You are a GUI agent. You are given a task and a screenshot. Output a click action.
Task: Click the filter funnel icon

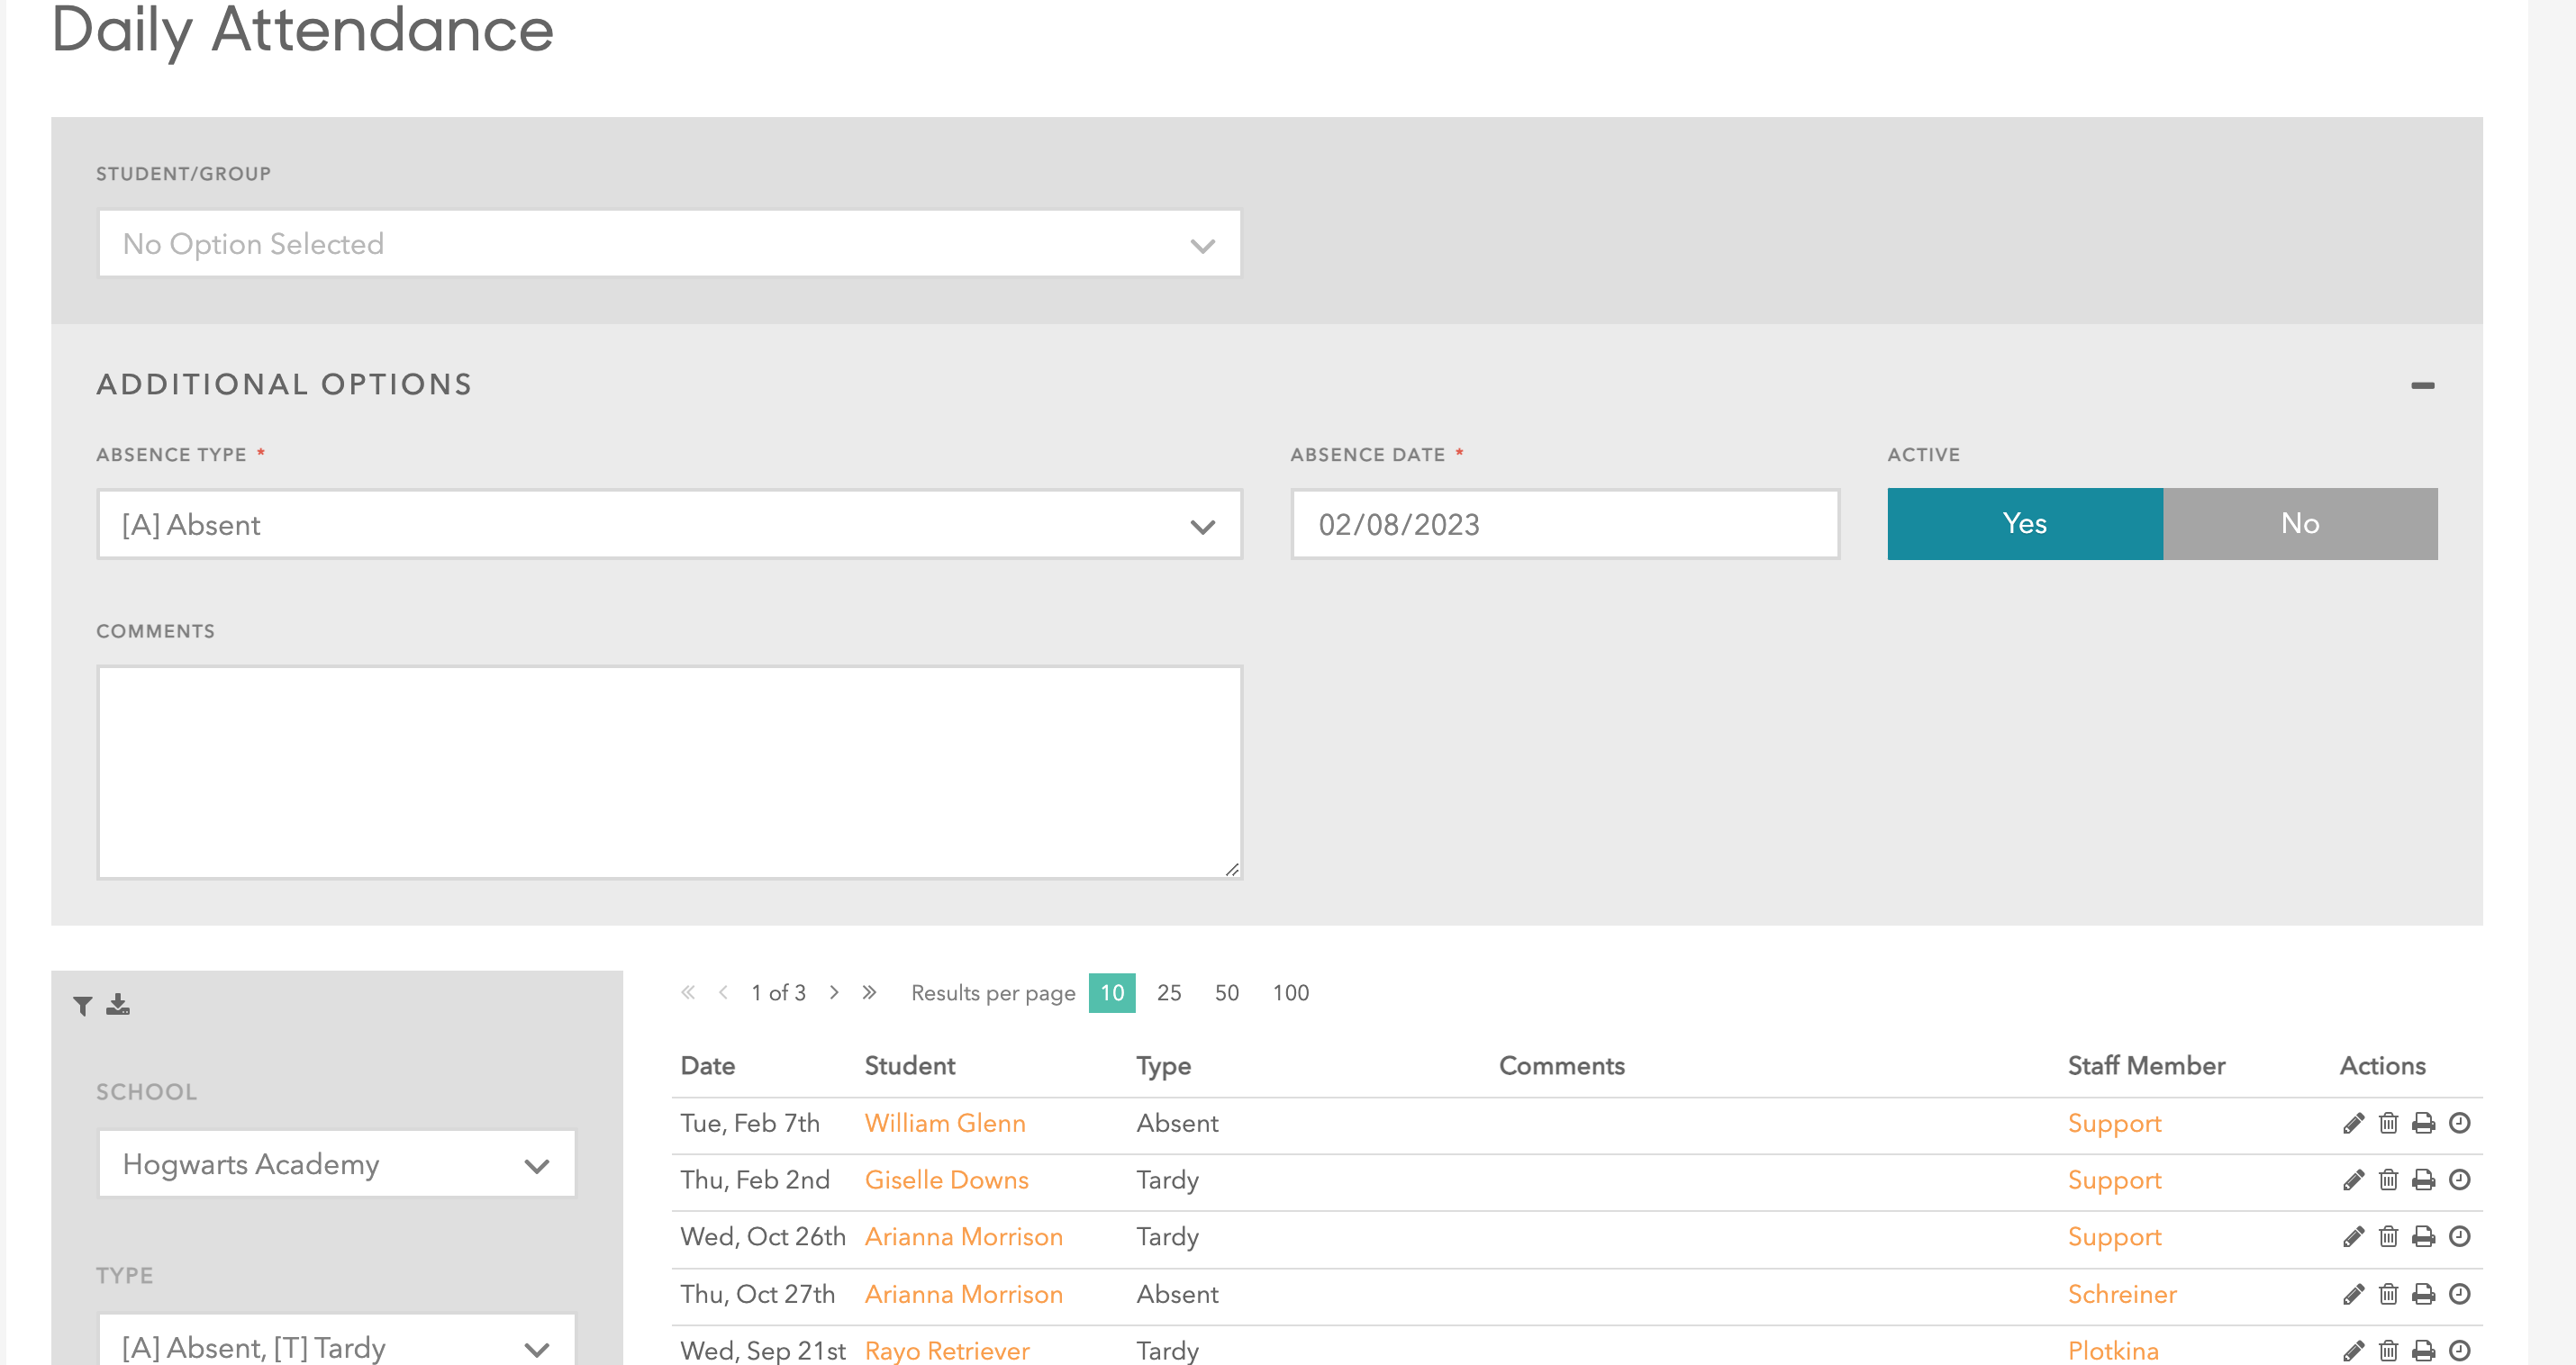[x=83, y=1005]
